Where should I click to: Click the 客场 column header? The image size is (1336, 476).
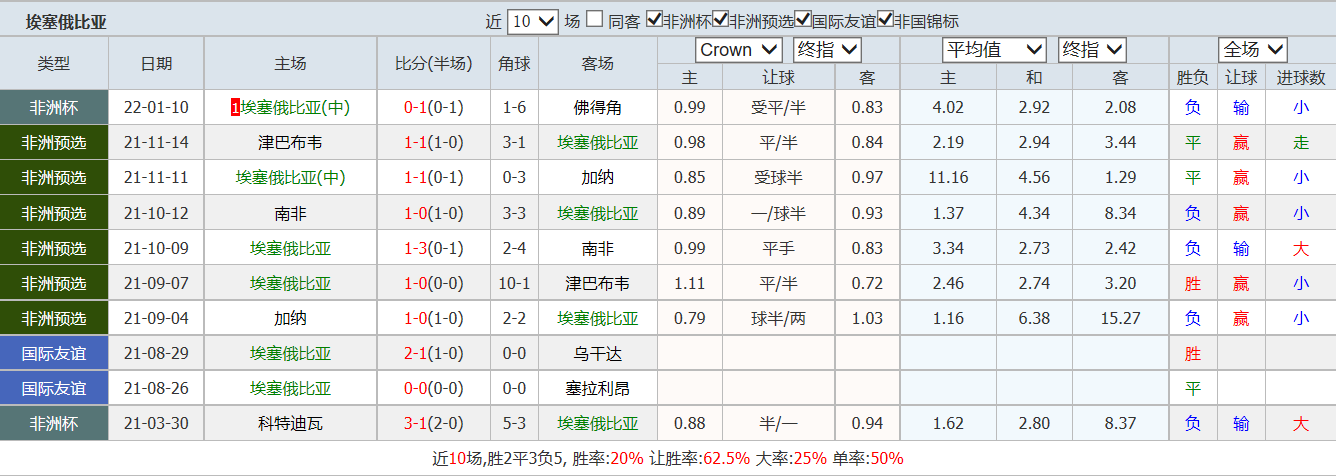coord(597,64)
